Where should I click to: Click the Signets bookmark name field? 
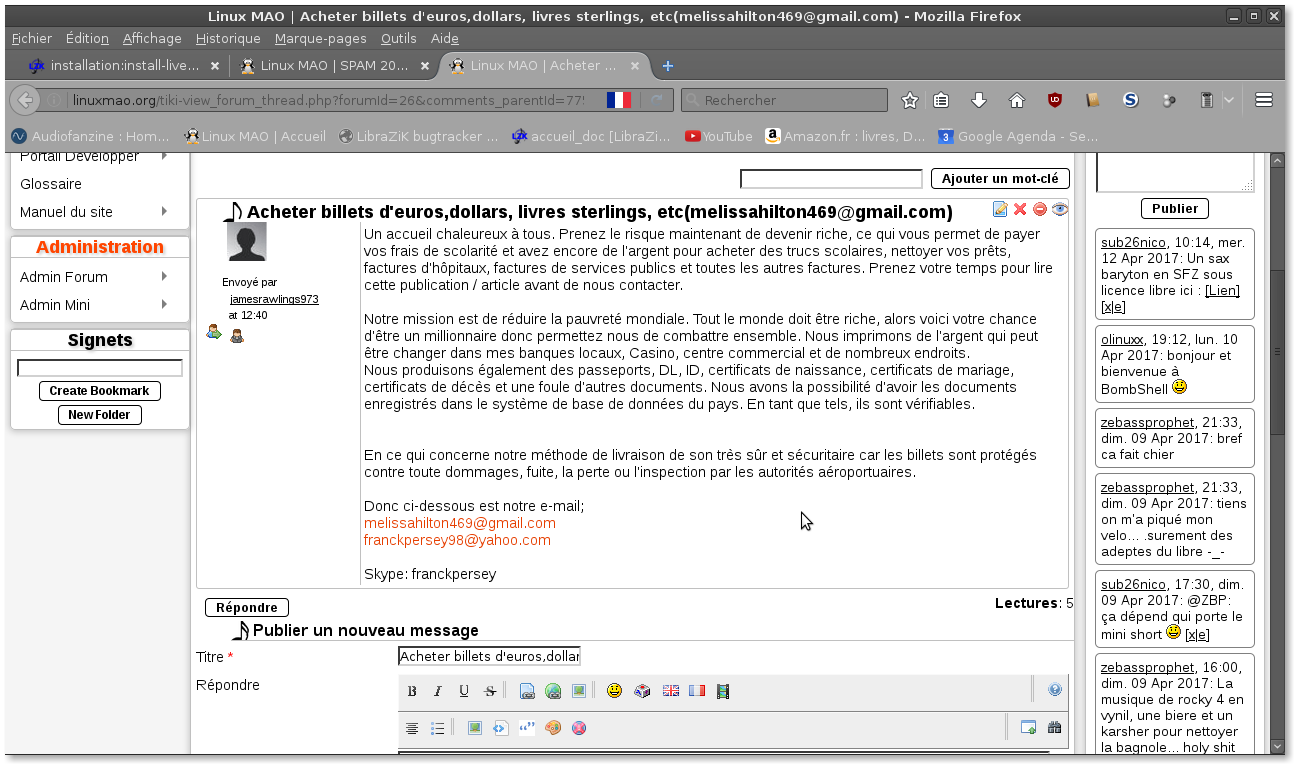(x=100, y=368)
